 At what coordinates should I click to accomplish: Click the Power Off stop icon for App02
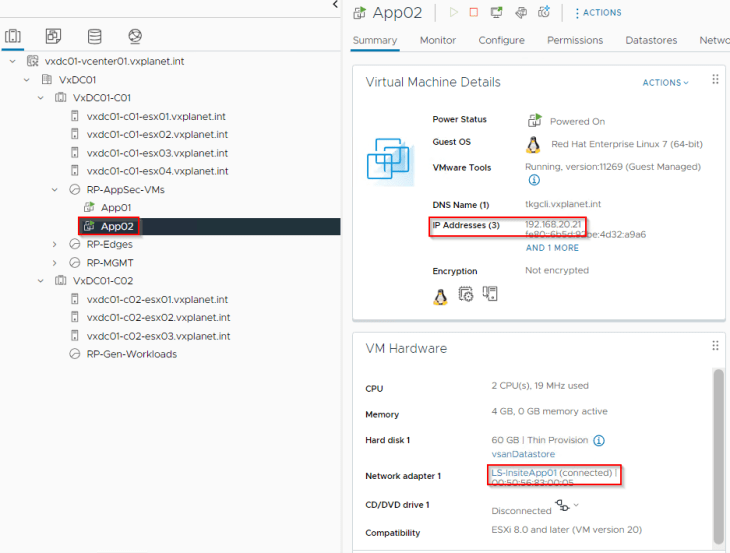coord(473,13)
